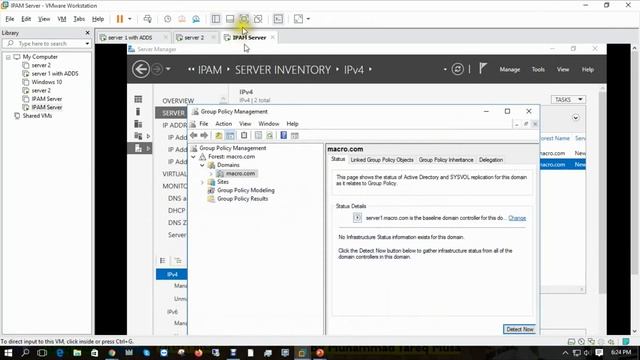Toggle the thumbnail bar view icon
Image resolution: width=640 pixels, height=360 pixels.
point(230,19)
